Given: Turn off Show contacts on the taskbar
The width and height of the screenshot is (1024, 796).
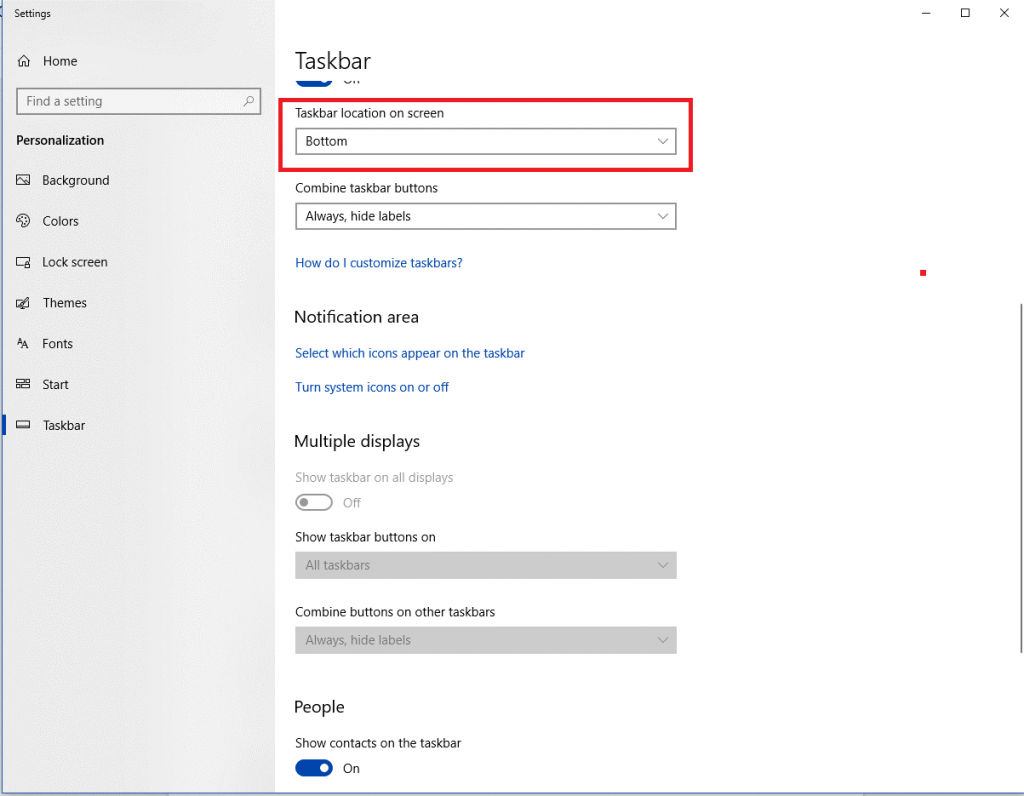Looking at the screenshot, I should tap(313, 768).
